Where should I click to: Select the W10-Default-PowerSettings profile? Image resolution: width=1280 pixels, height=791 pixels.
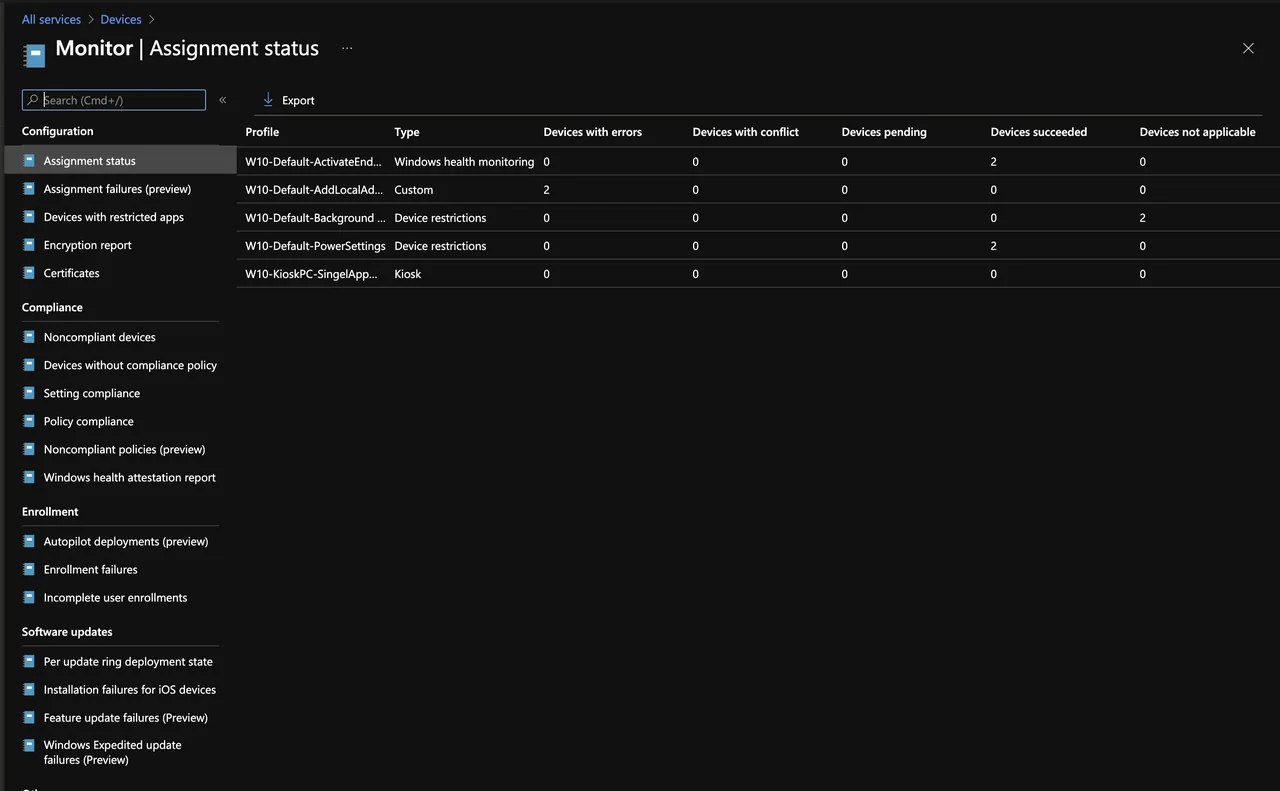(x=315, y=245)
